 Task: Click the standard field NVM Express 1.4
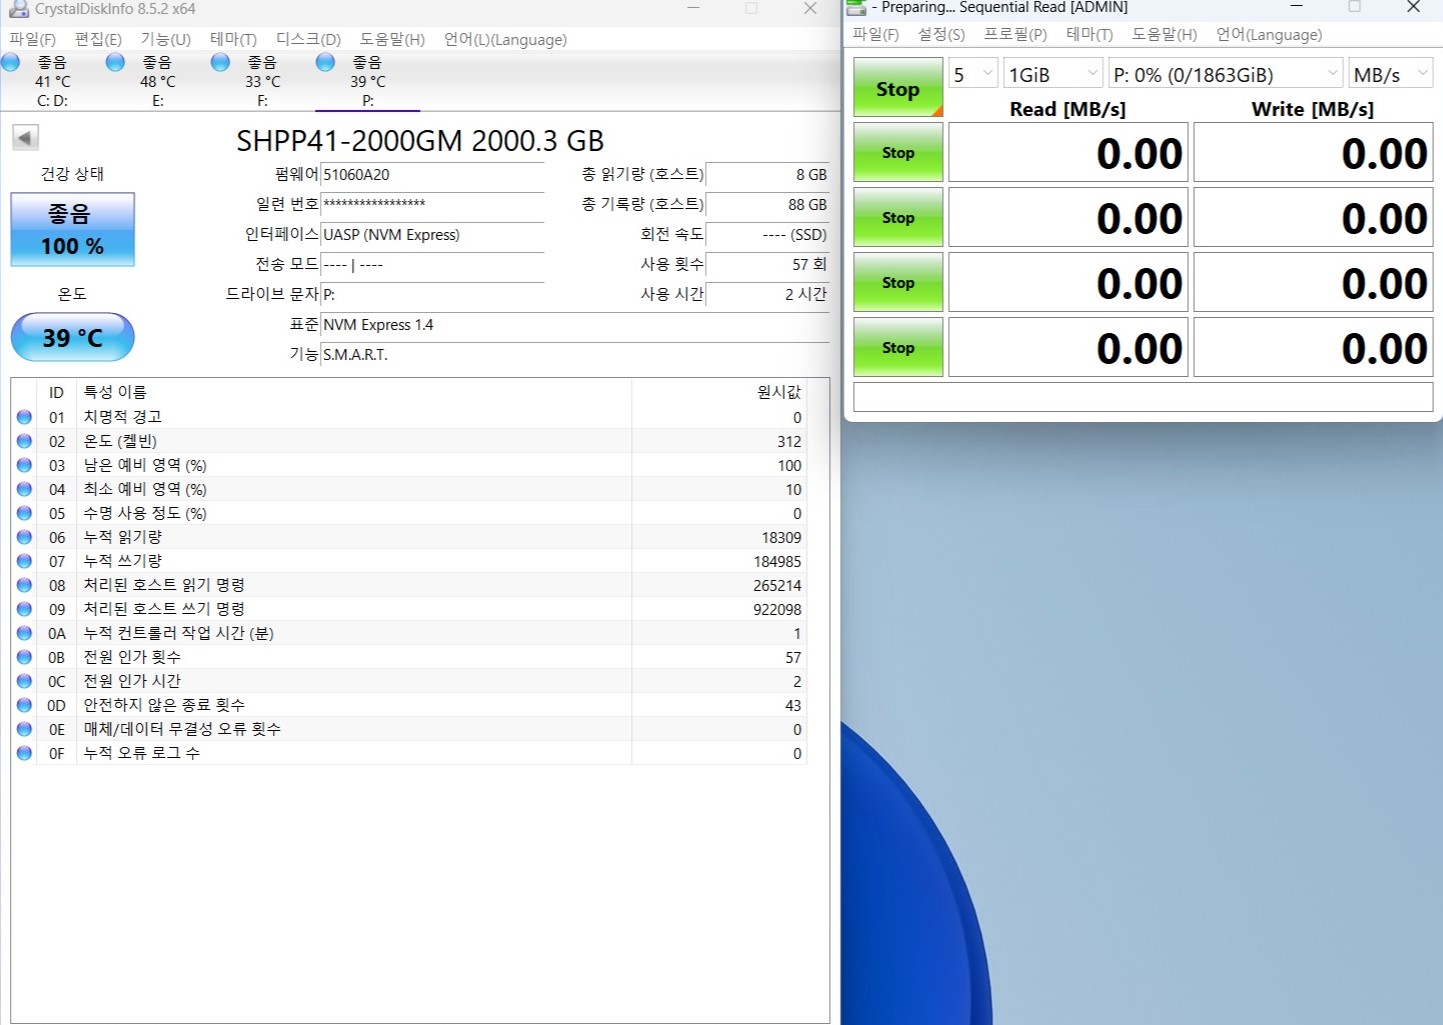(x=574, y=324)
